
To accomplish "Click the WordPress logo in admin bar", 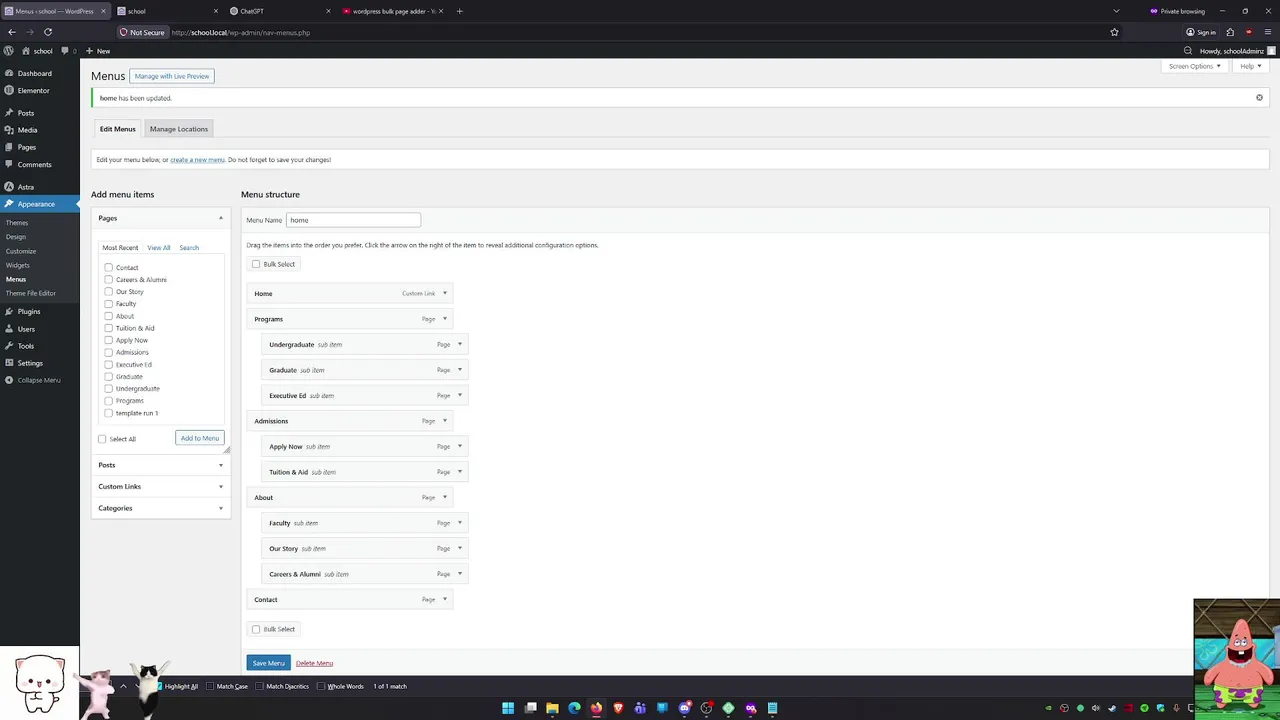I will click(x=9, y=51).
